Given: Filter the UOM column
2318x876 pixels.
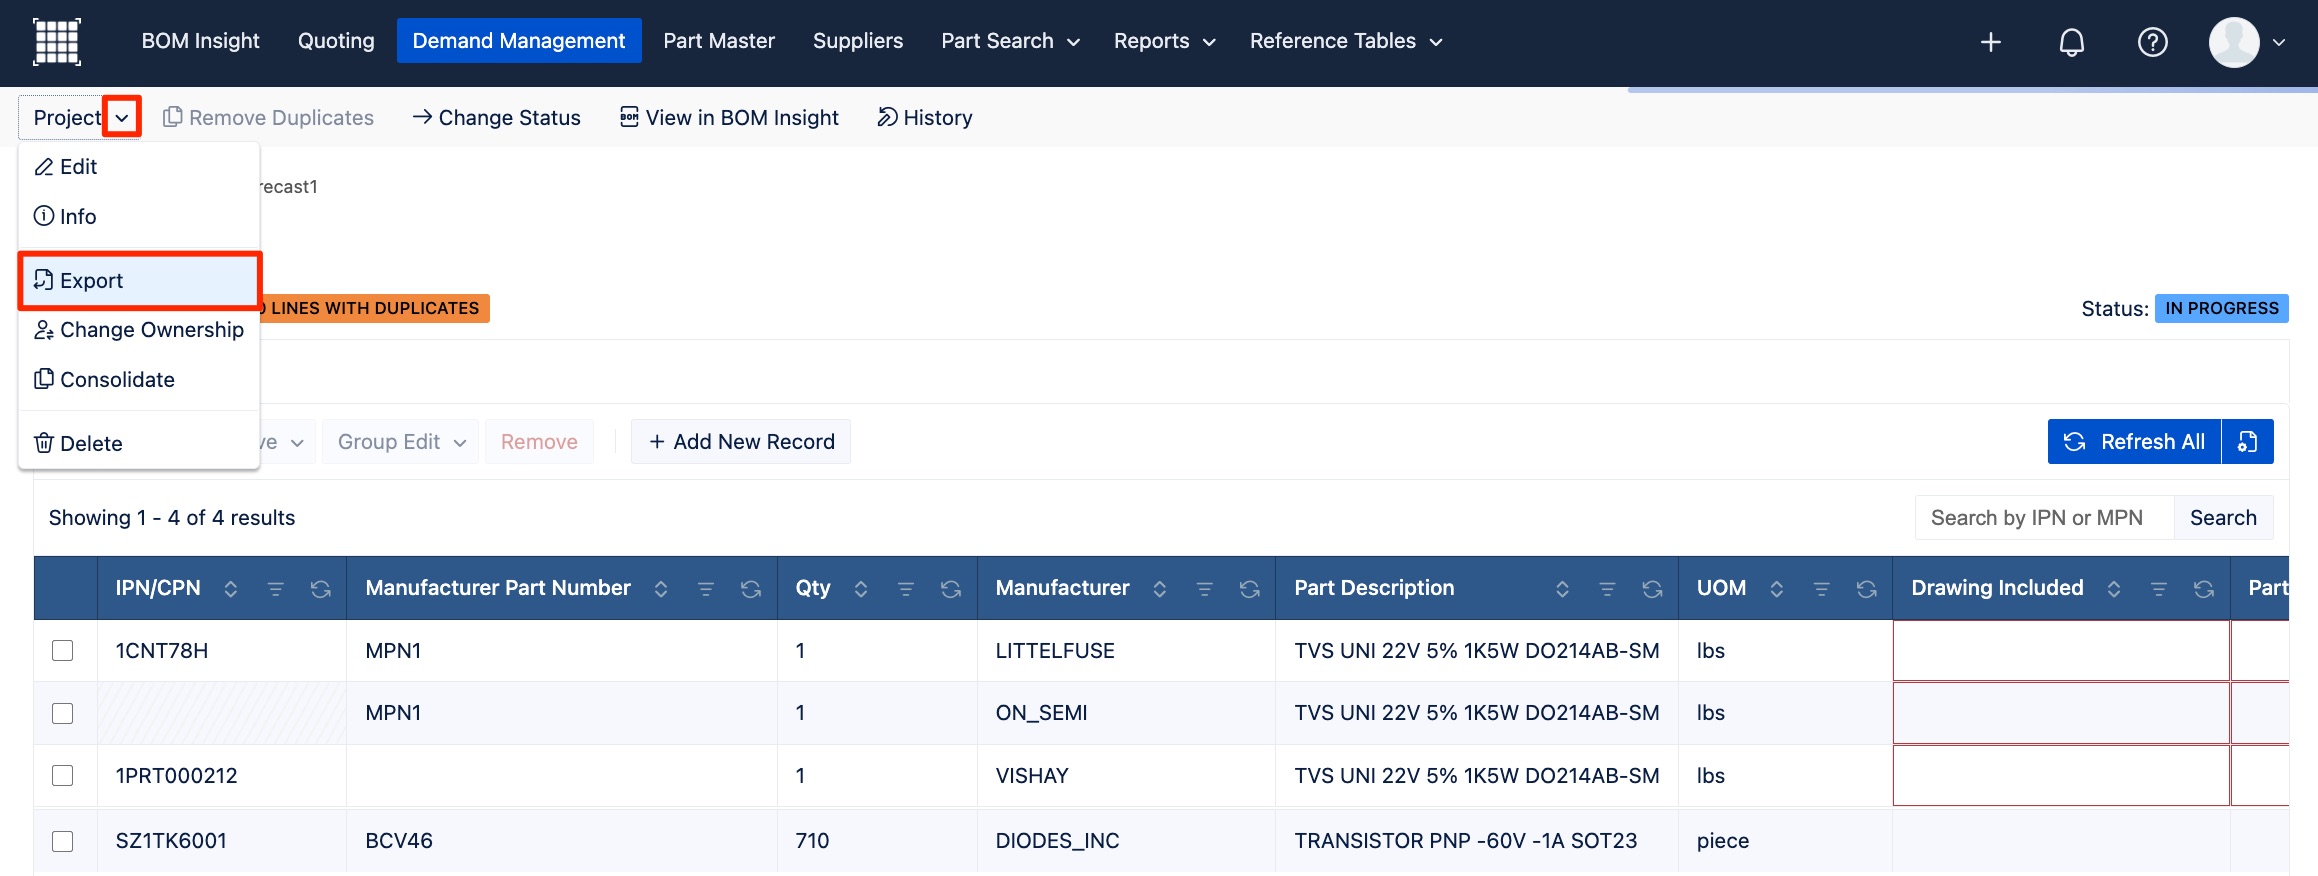Looking at the screenshot, I should coord(1821,589).
